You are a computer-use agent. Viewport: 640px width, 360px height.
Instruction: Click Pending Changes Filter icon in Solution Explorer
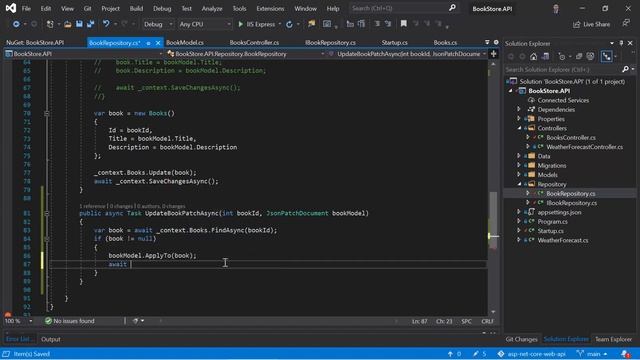(x=562, y=56)
